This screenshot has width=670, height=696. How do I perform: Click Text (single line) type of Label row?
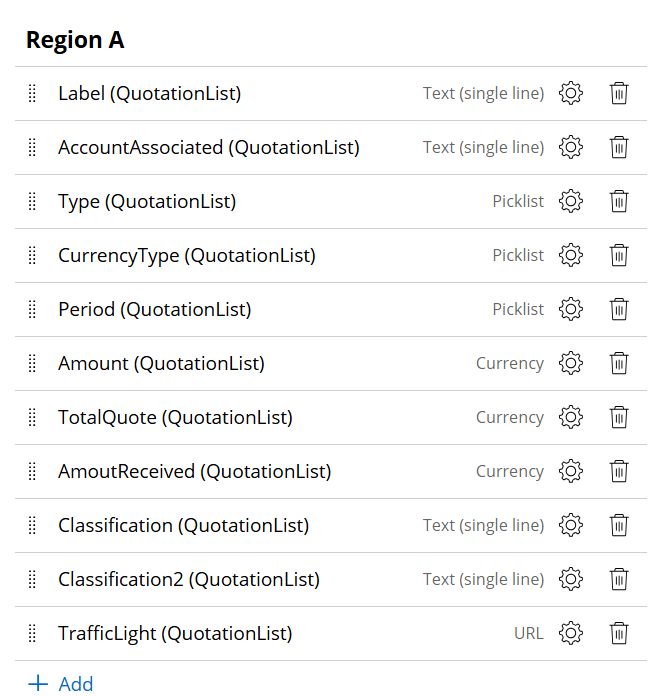point(484,94)
